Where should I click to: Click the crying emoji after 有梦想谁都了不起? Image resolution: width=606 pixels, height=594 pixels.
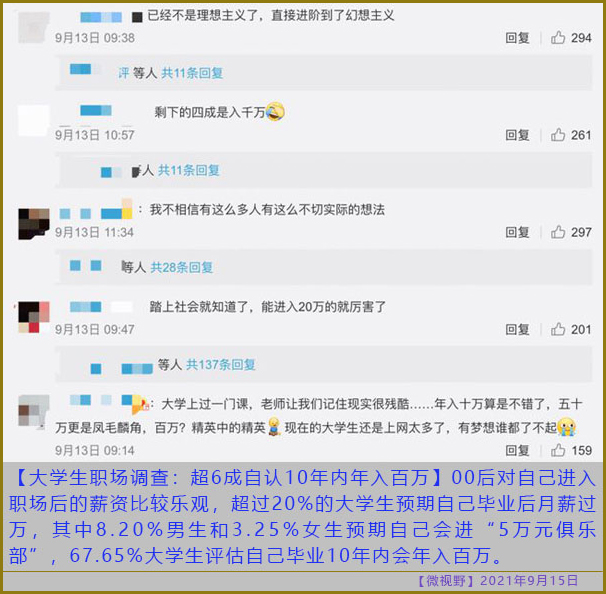tap(567, 427)
